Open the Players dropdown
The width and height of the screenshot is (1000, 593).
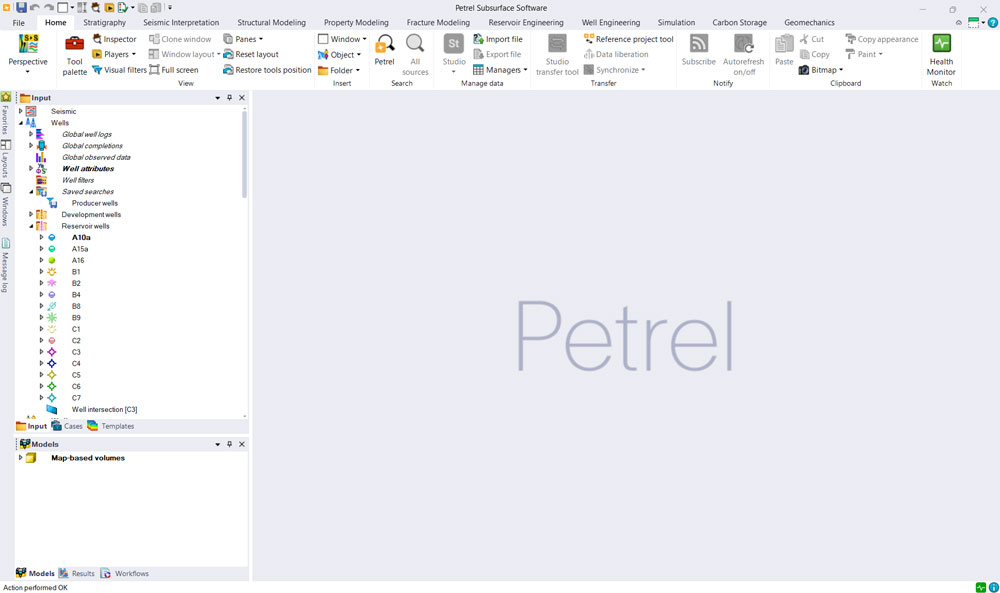[x=133, y=54]
